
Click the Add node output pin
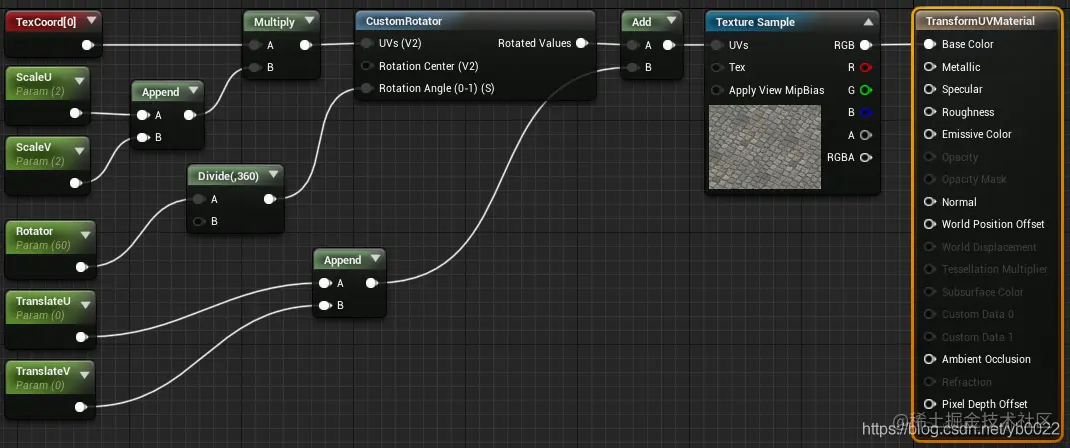pos(669,46)
